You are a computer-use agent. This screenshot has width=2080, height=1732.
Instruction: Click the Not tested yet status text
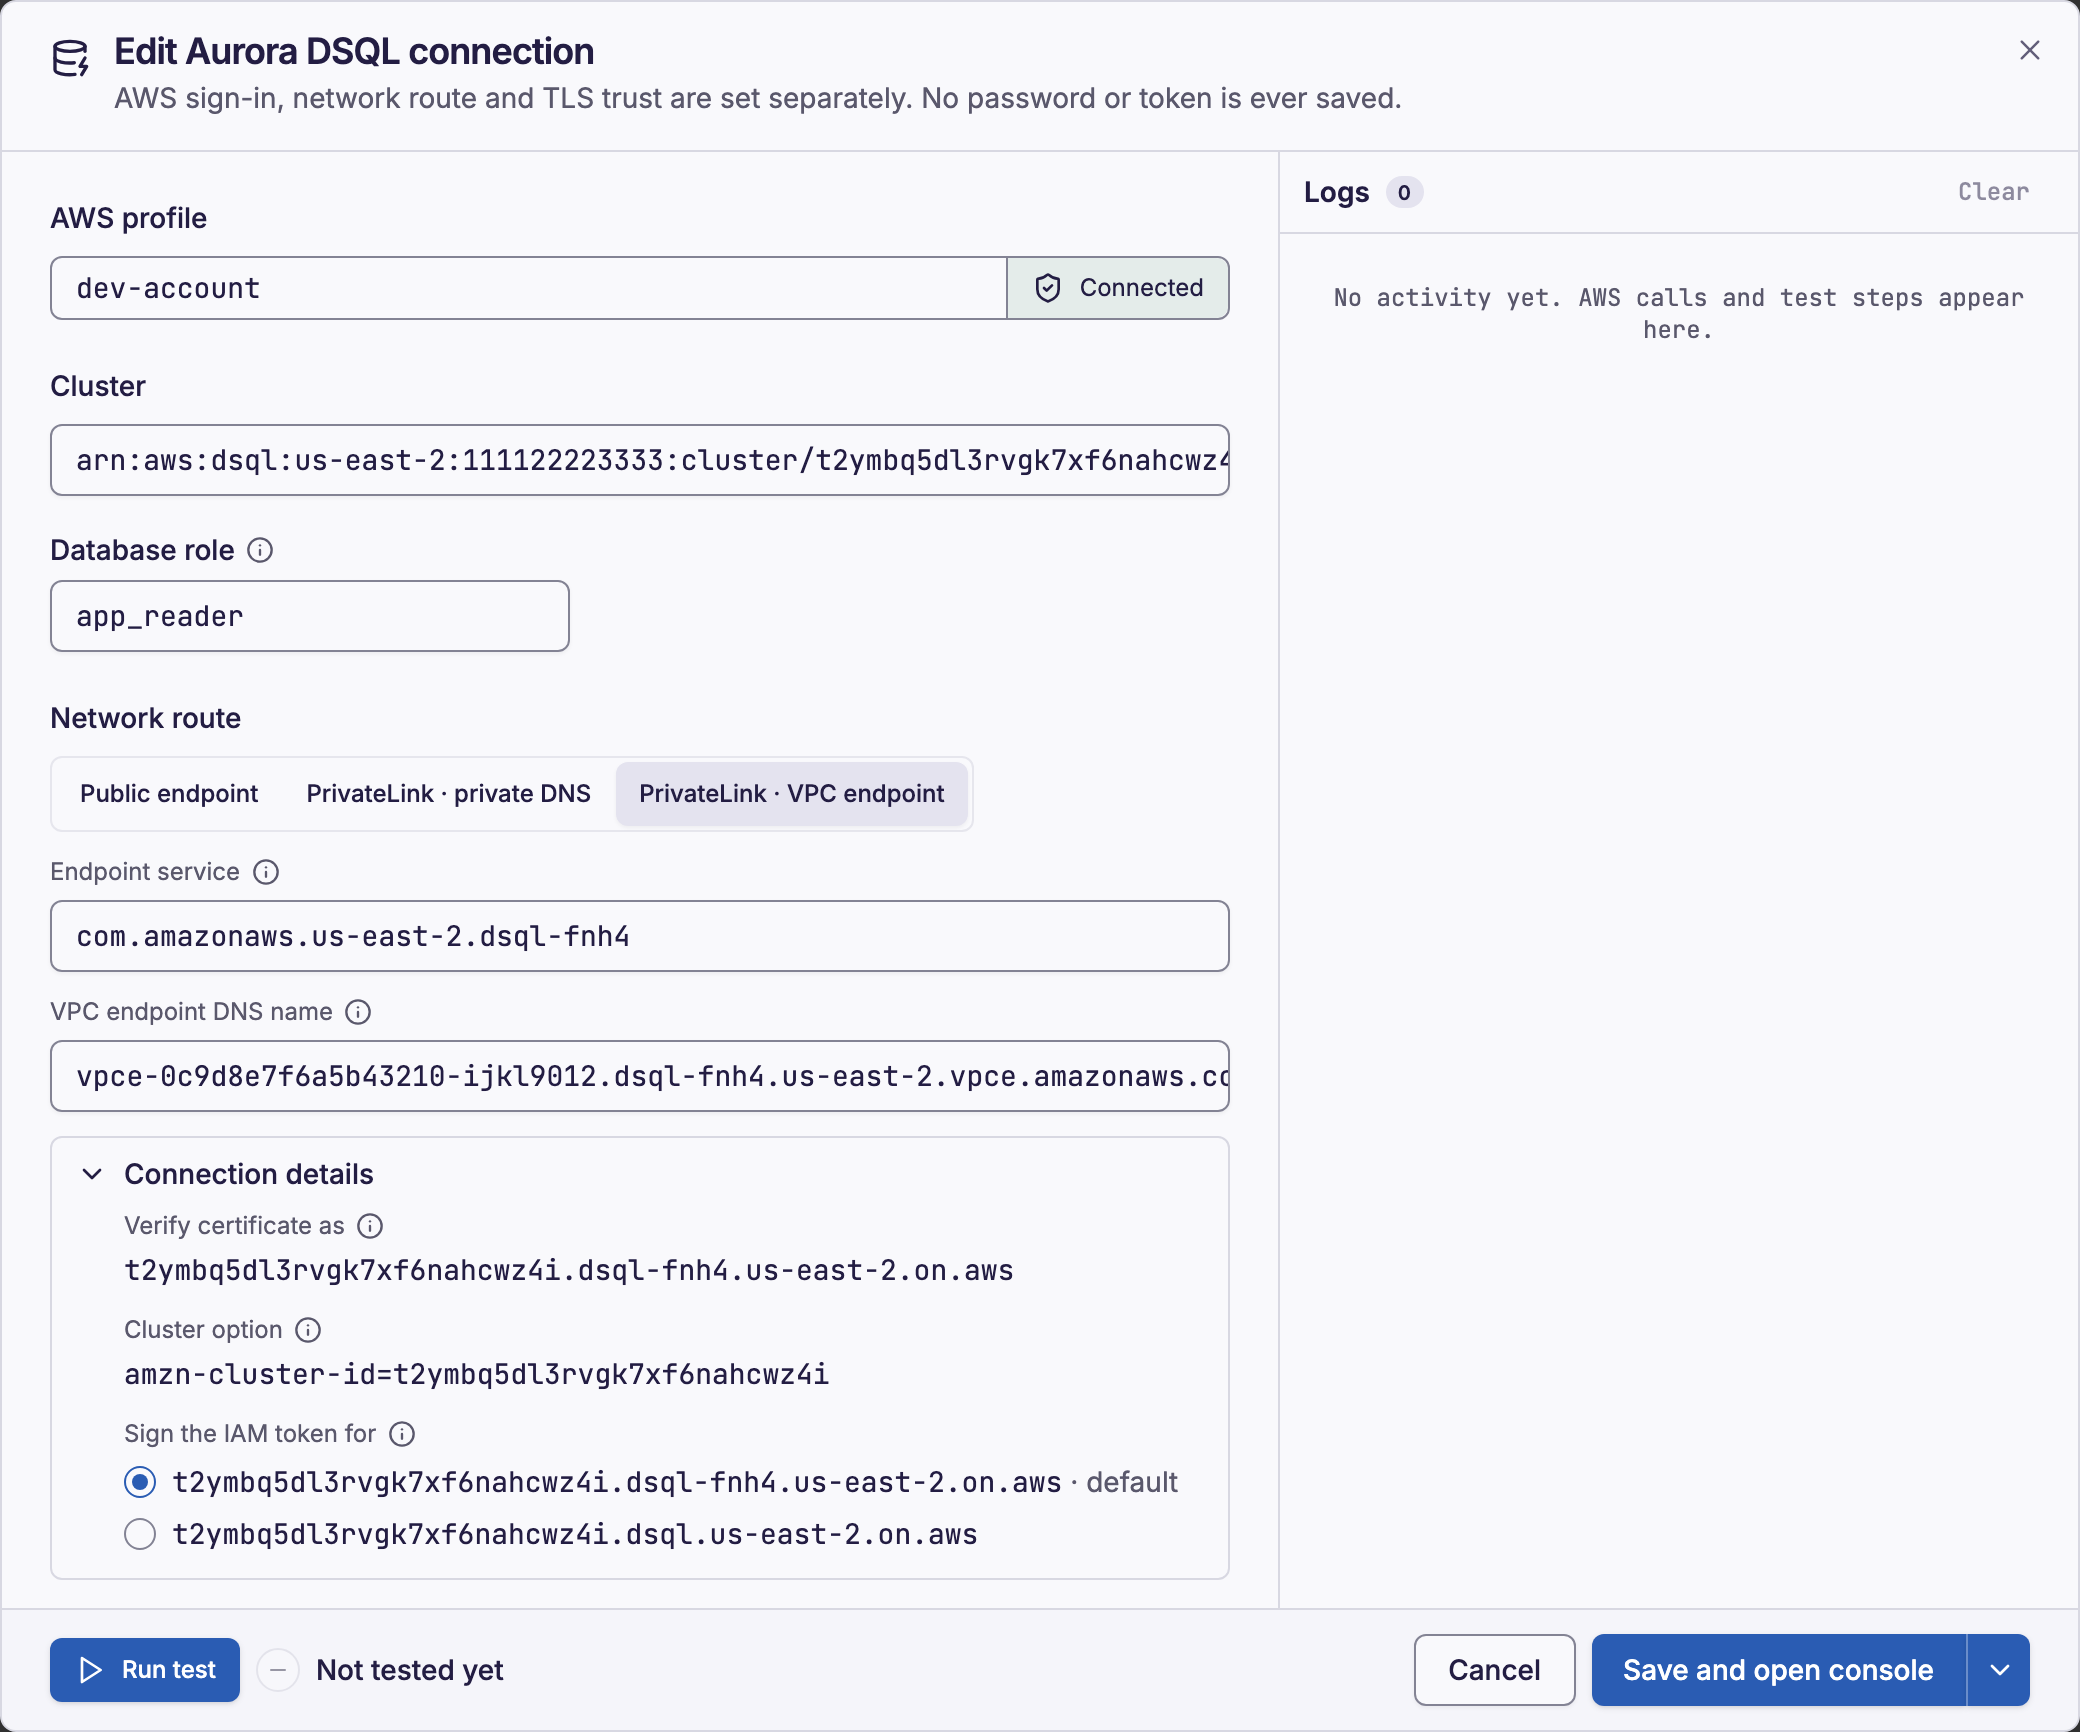[410, 1670]
